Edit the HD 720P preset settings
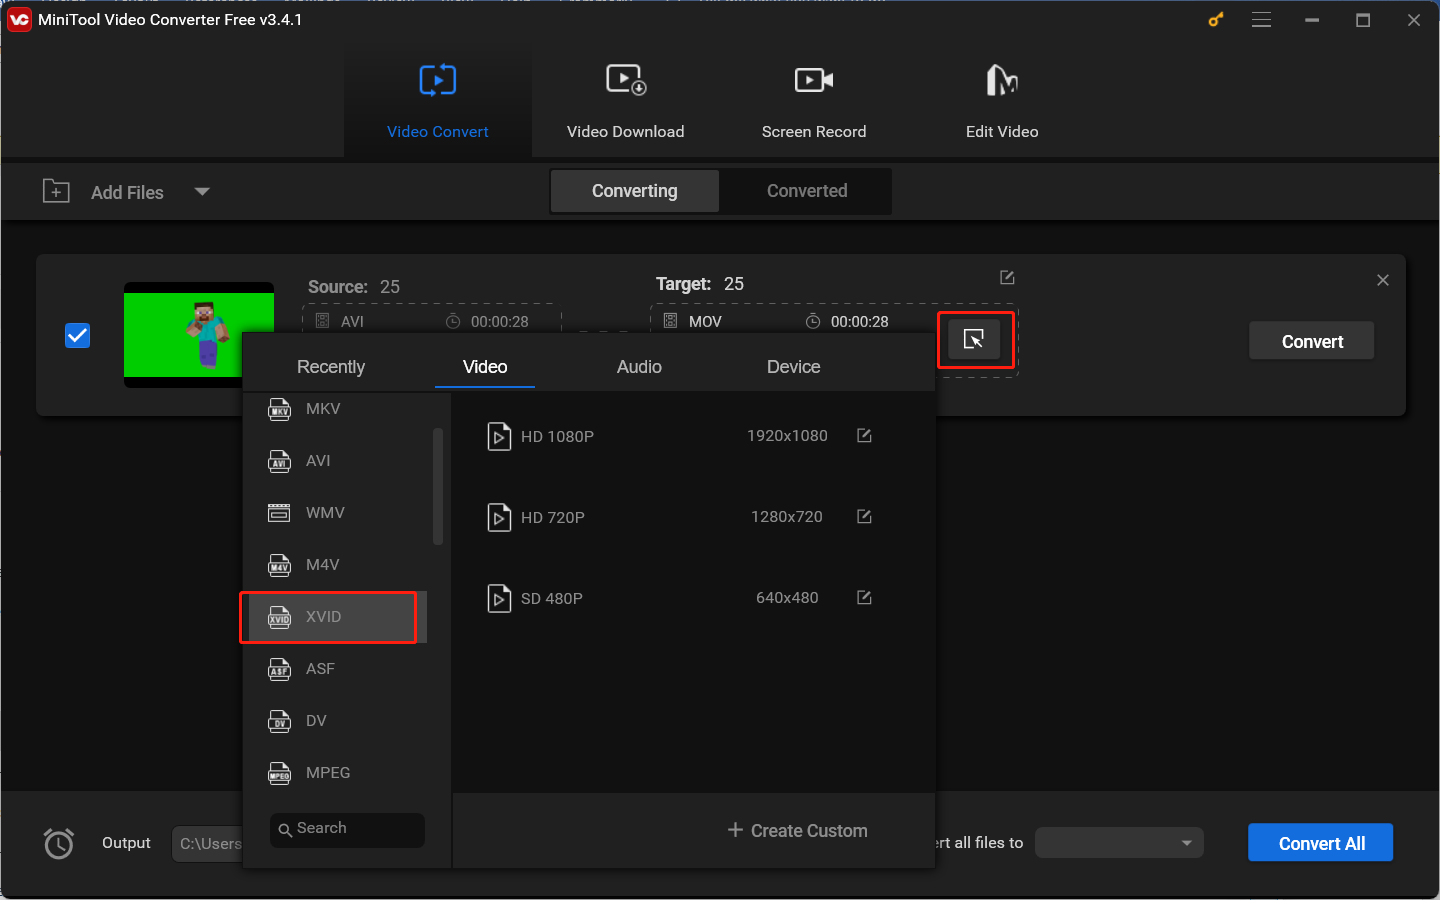Viewport: 1440px width, 900px height. [x=865, y=516]
